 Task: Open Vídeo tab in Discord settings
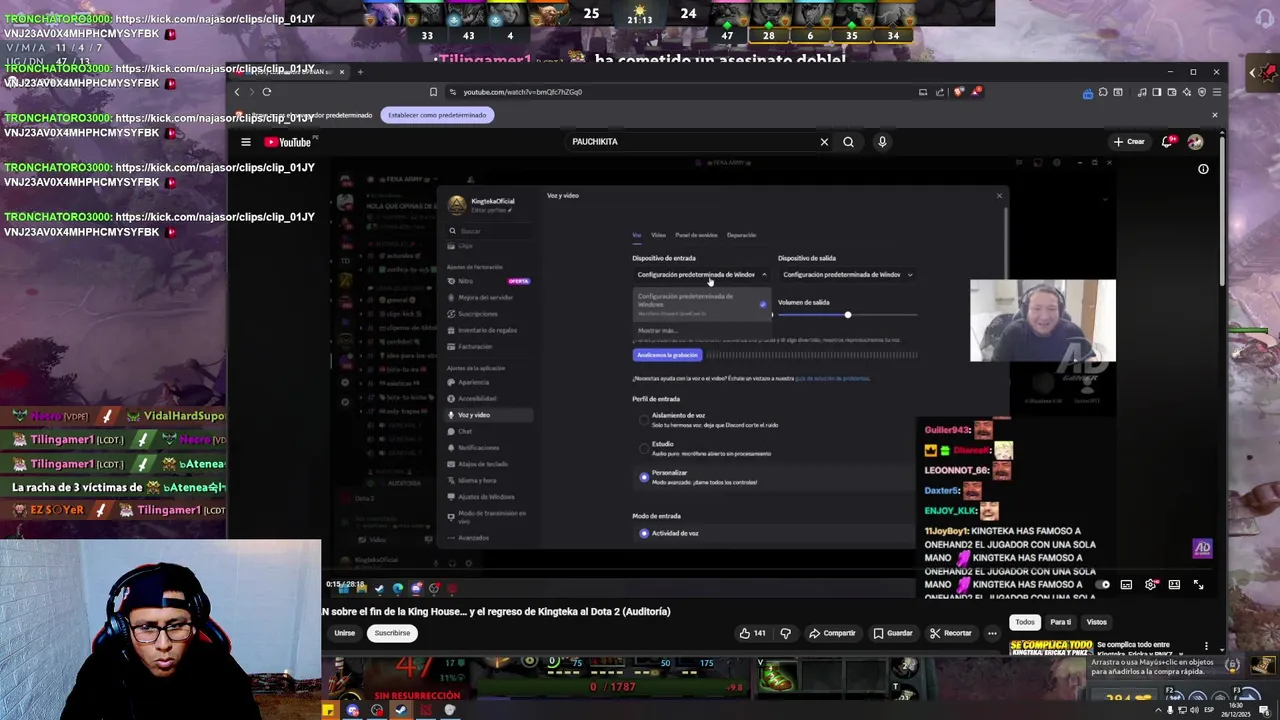(x=658, y=235)
